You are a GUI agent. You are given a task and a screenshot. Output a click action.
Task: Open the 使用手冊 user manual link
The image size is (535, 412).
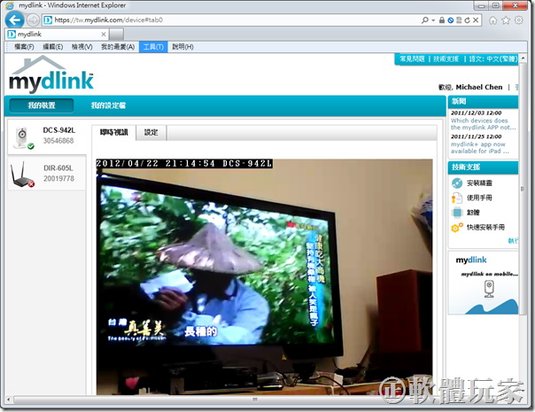(479, 198)
